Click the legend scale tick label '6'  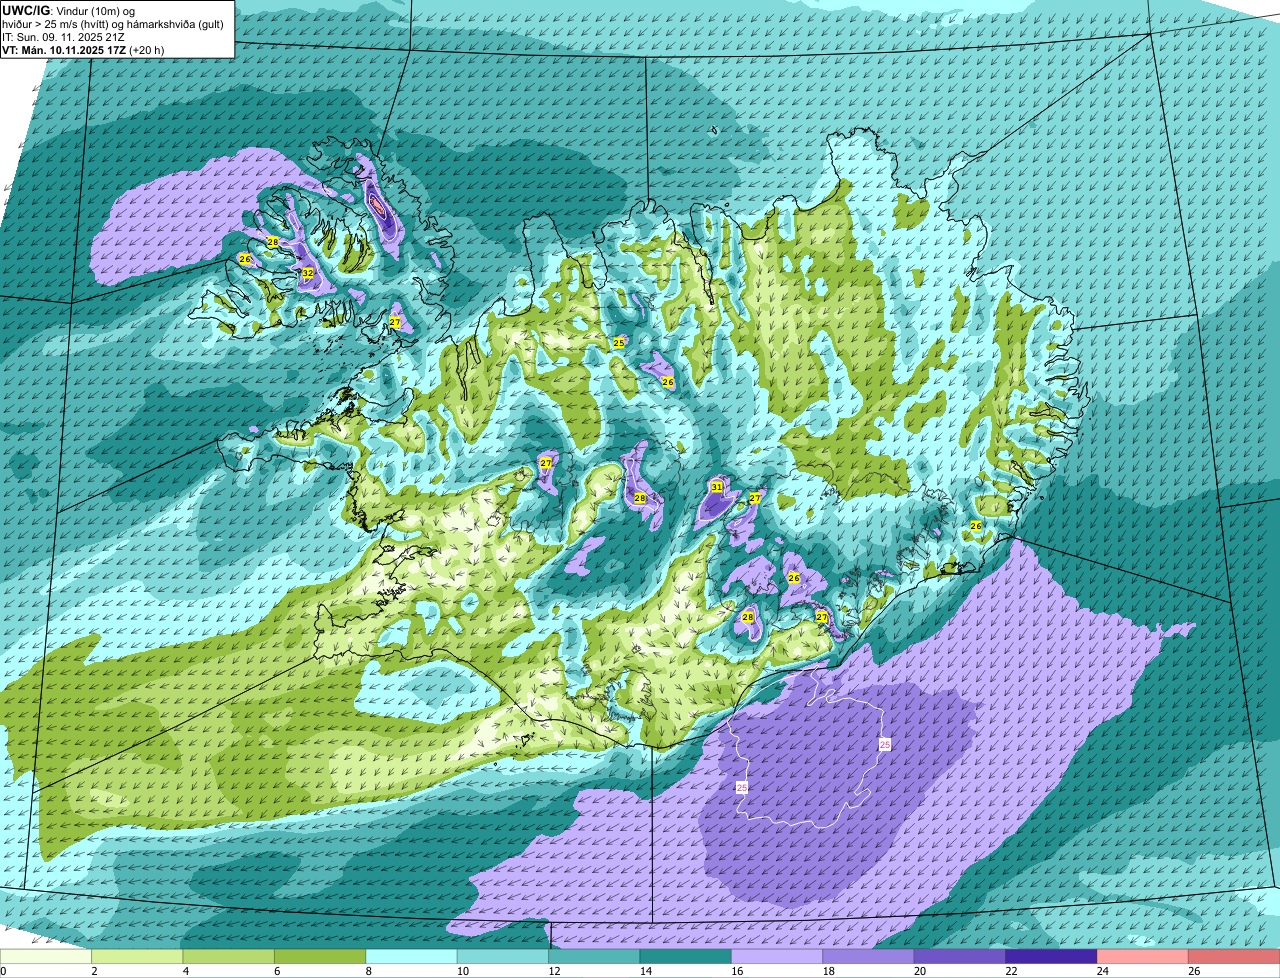[x=277, y=971]
